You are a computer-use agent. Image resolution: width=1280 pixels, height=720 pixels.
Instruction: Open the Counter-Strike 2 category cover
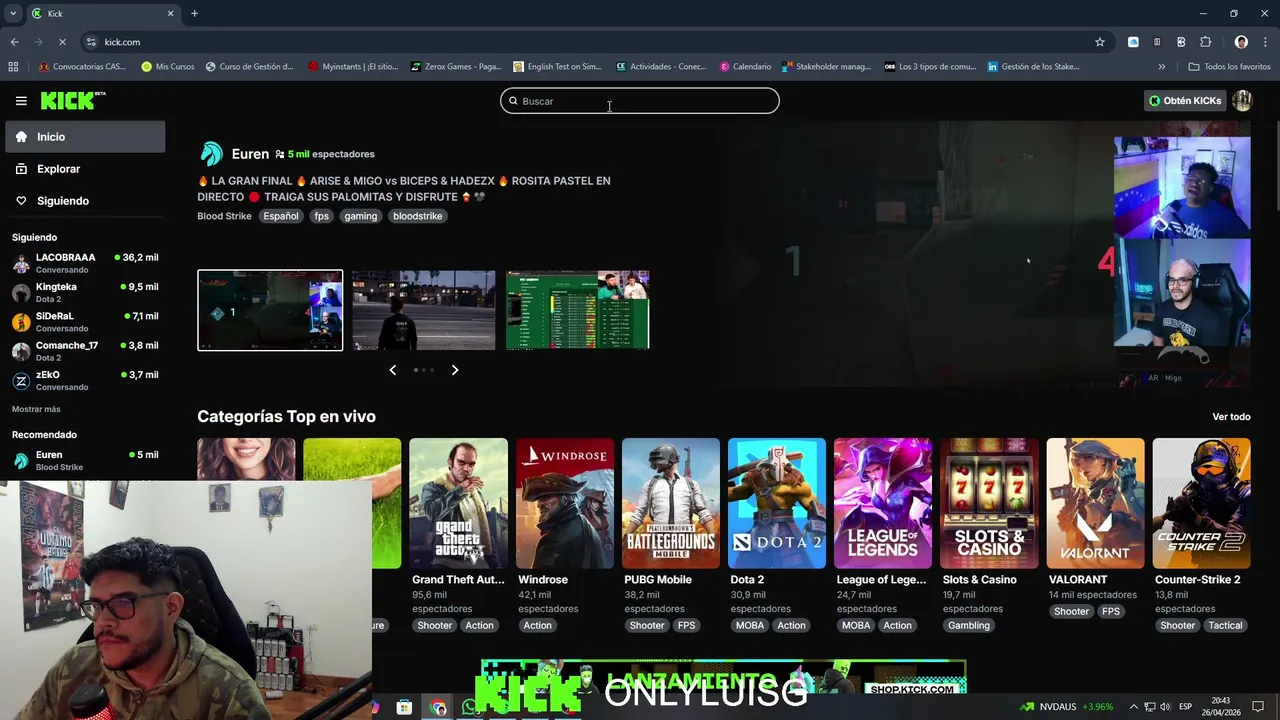tap(1201, 503)
